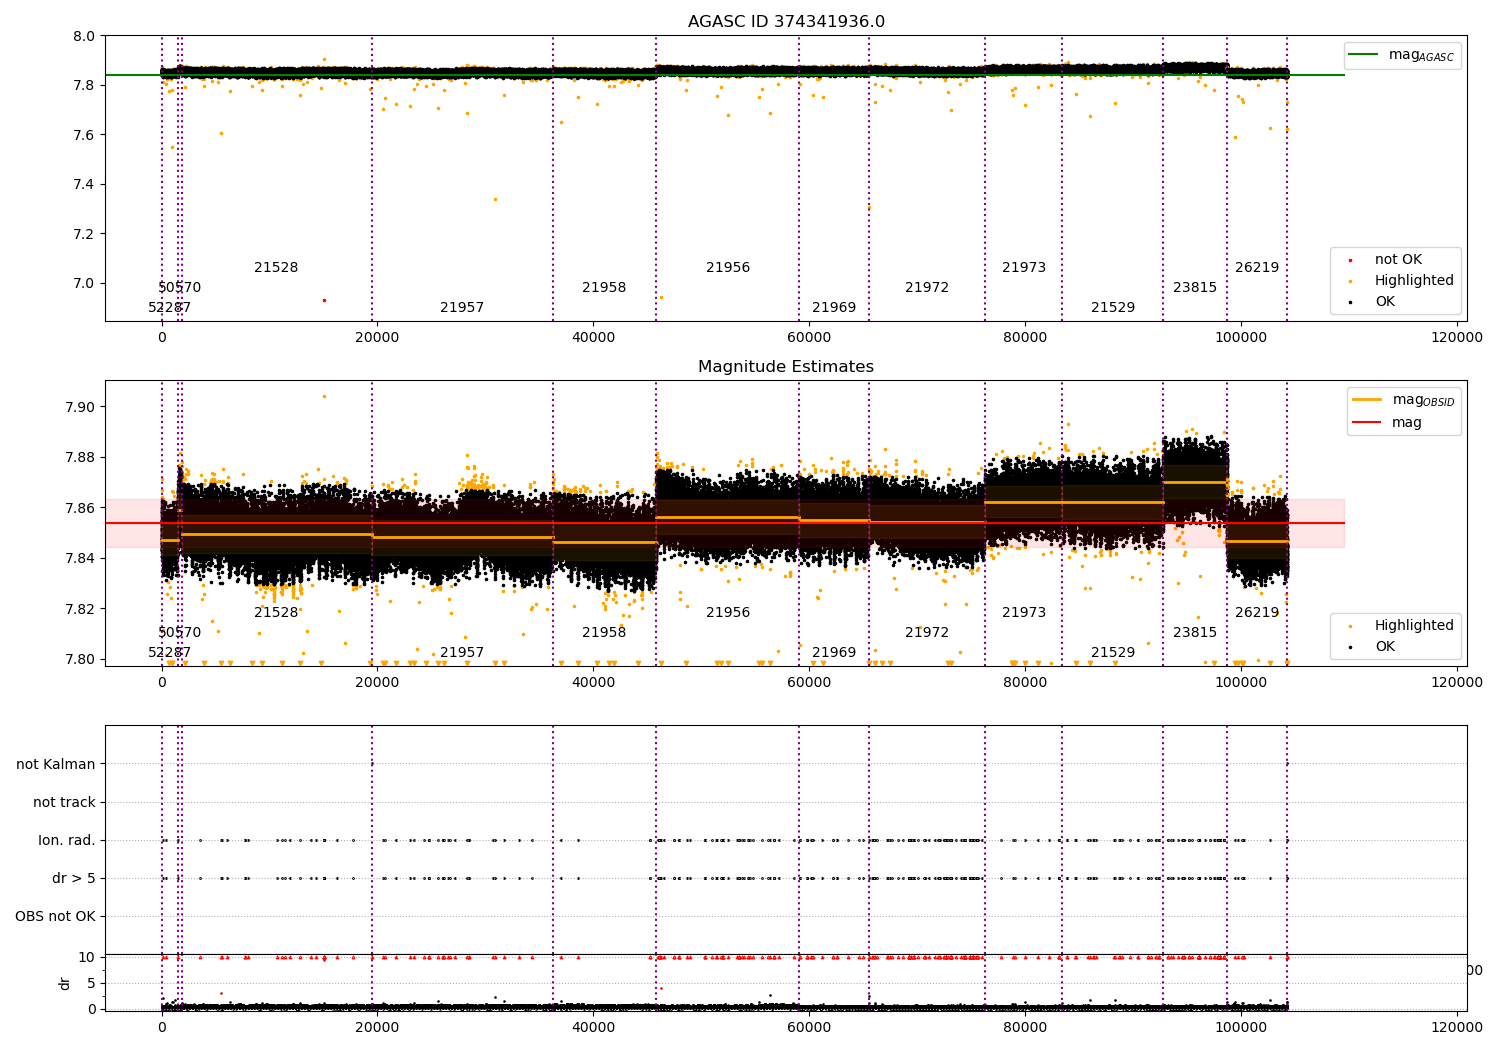Select 'Highlighted' in the top plot legend
This screenshot has height=1050, width=1500.
pyautogui.click(x=1401, y=281)
